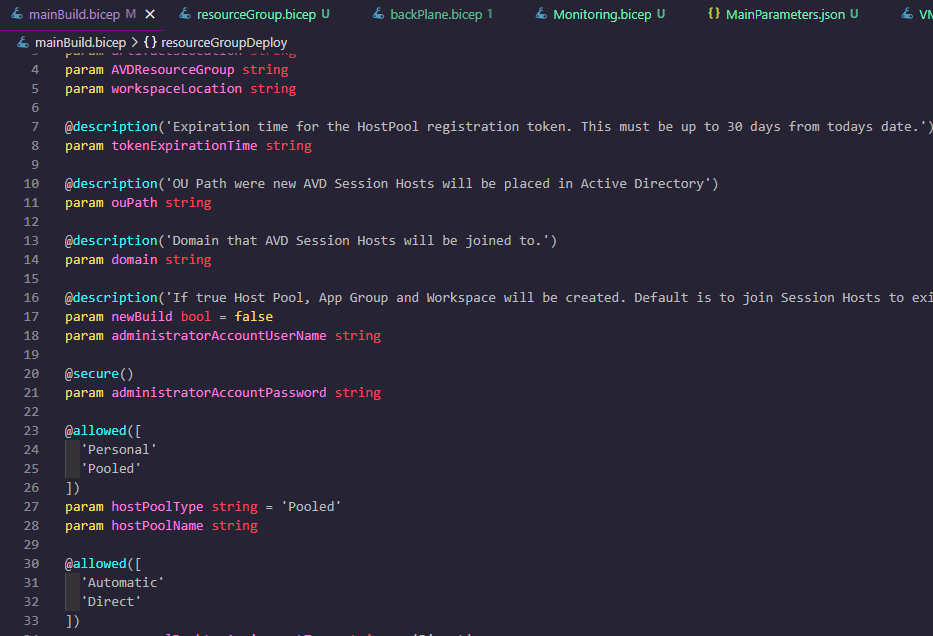Click the JSON braces icon on MainParameters.json tab
This screenshot has height=636, width=933.
tap(713, 14)
